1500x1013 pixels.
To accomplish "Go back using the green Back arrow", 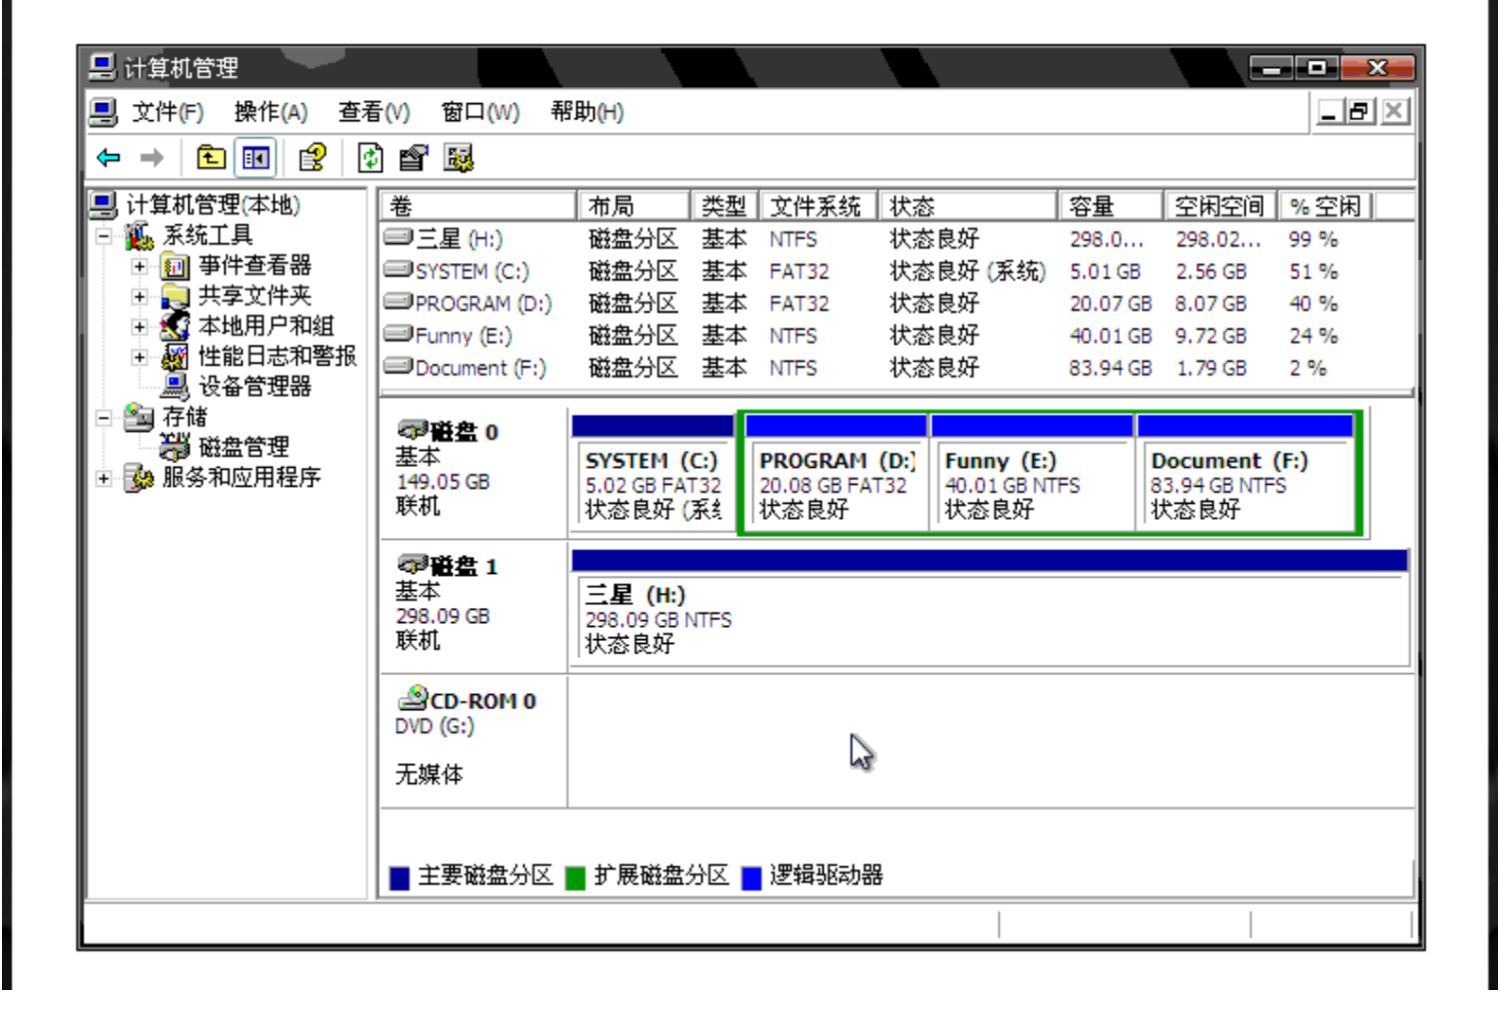I will coord(108,158).
